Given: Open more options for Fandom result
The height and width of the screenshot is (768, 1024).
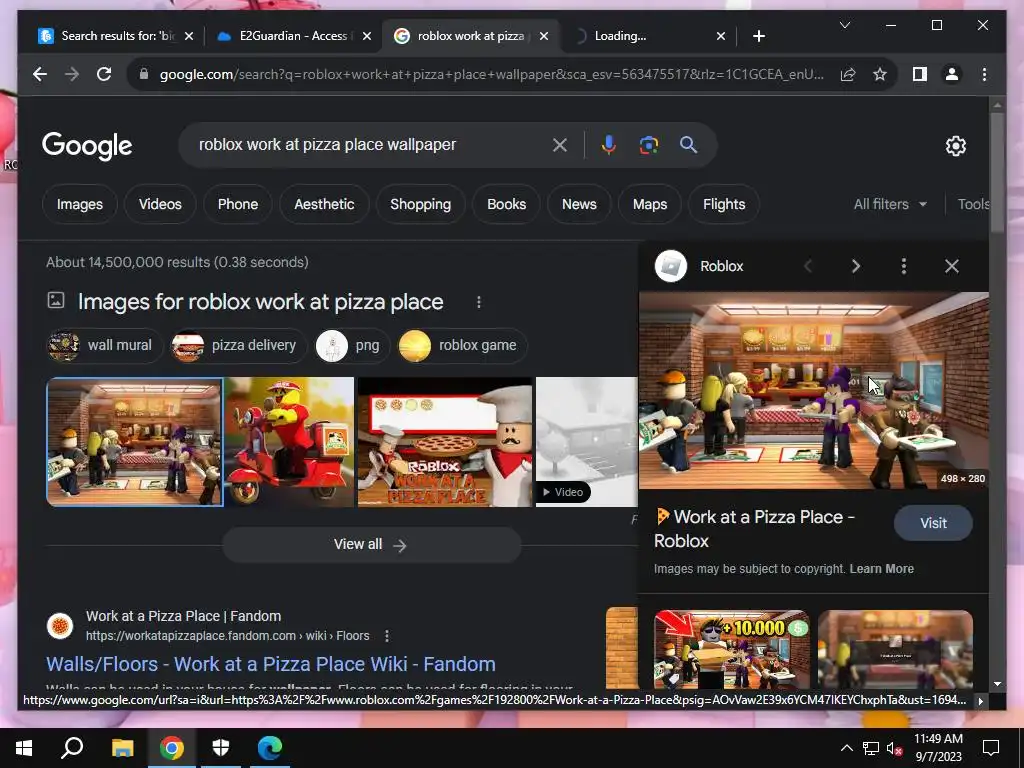Looking at the screenshot, I should tap(387, 636).
